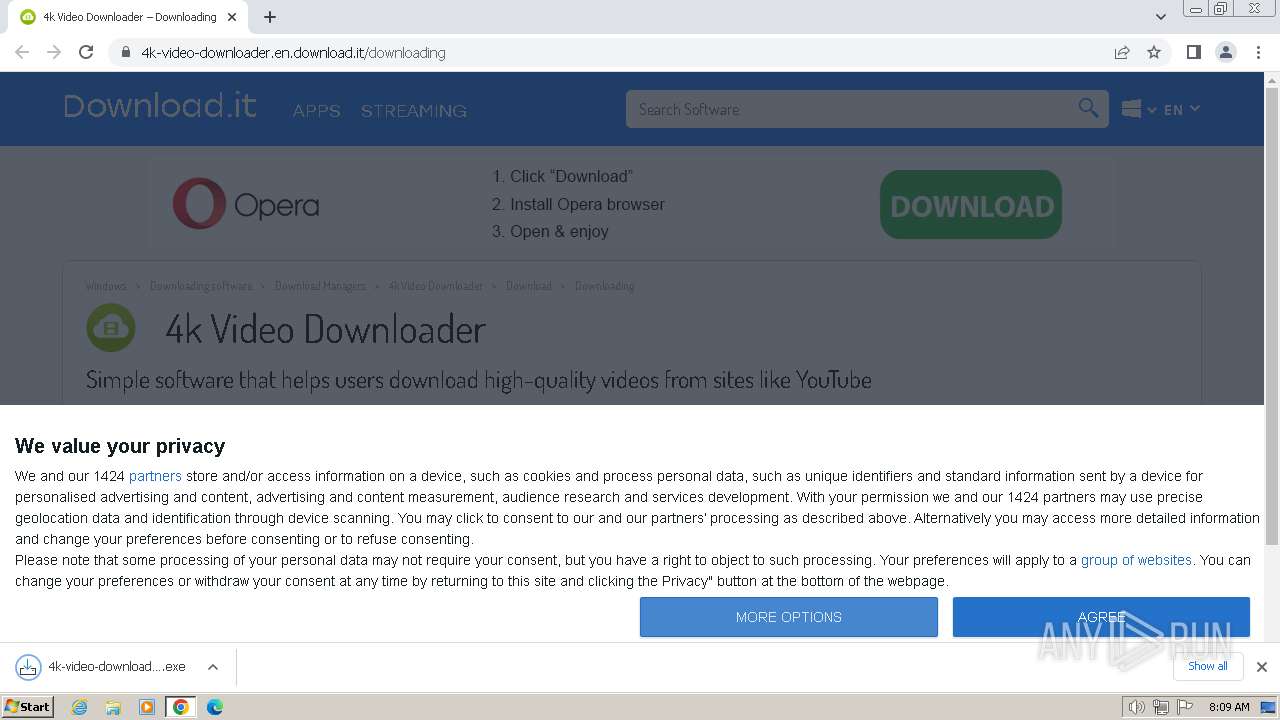Open the APPS menu

click(x=317, y=111)
